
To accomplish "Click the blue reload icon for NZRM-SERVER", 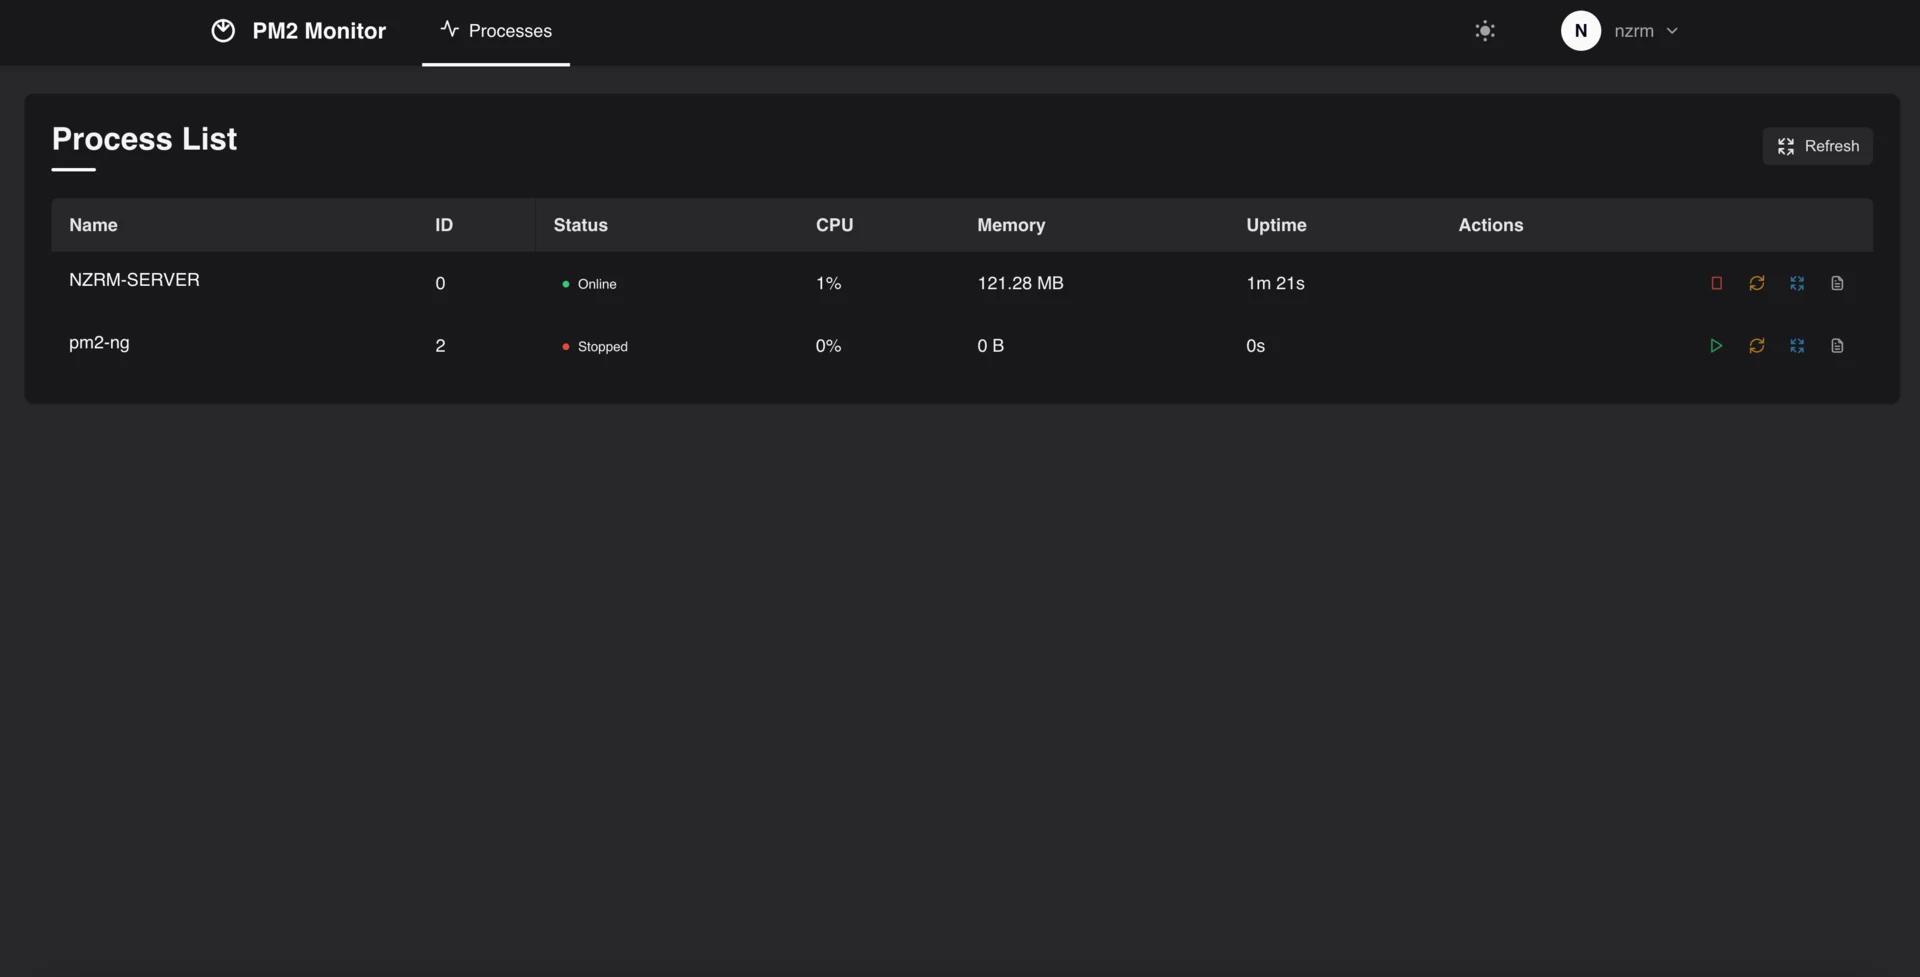I will [1797, 283].
